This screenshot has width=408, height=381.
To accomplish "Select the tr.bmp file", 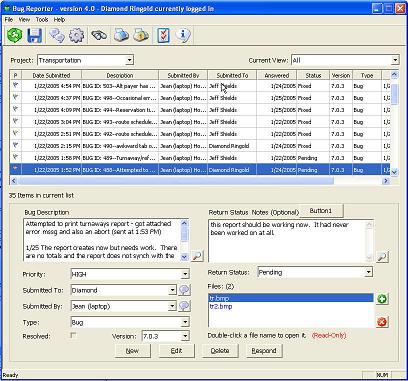I will (291, 298).
